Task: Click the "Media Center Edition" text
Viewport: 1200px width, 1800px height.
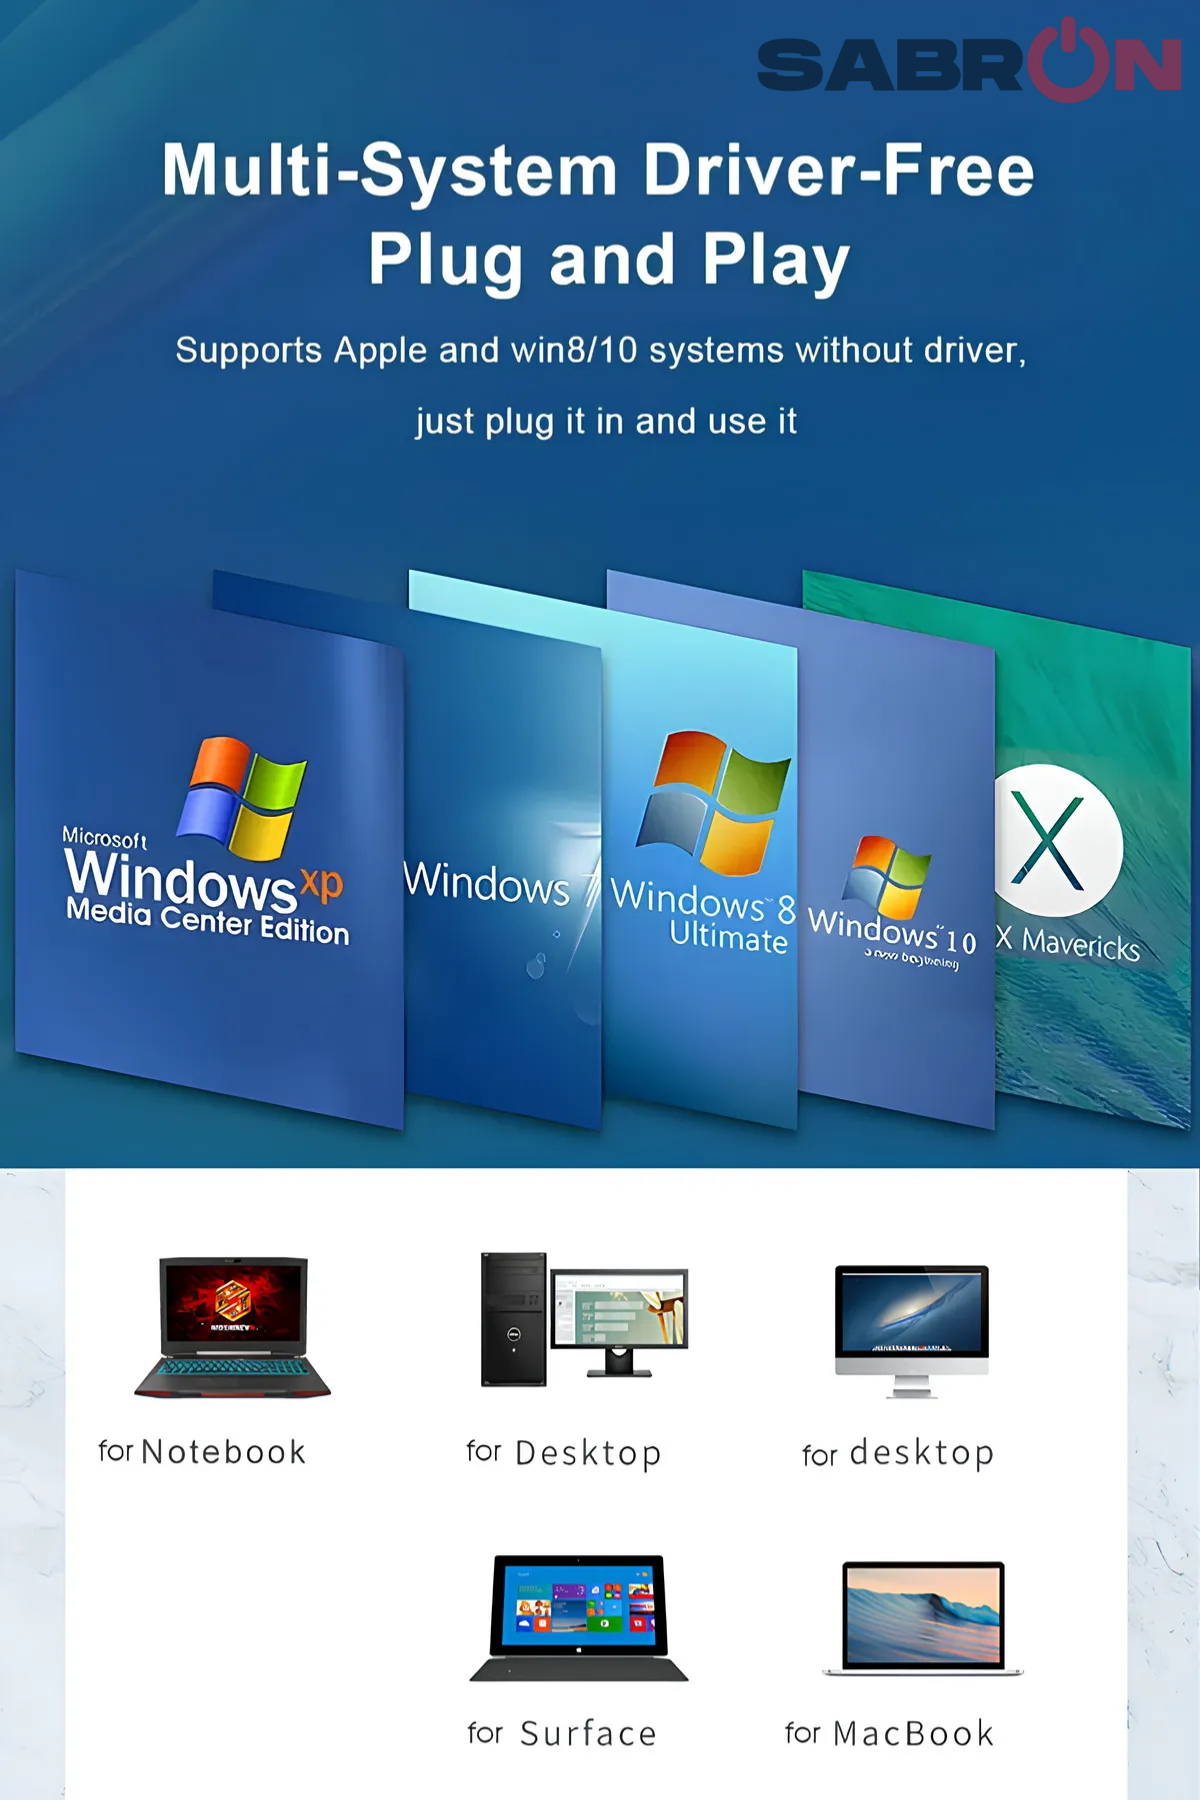Action: [208, 921]
